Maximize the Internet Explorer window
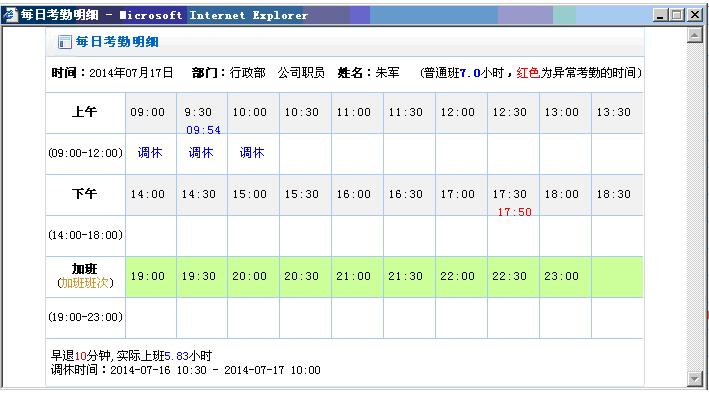This screenshot has height=400, width=709. [x=678, y=15]
